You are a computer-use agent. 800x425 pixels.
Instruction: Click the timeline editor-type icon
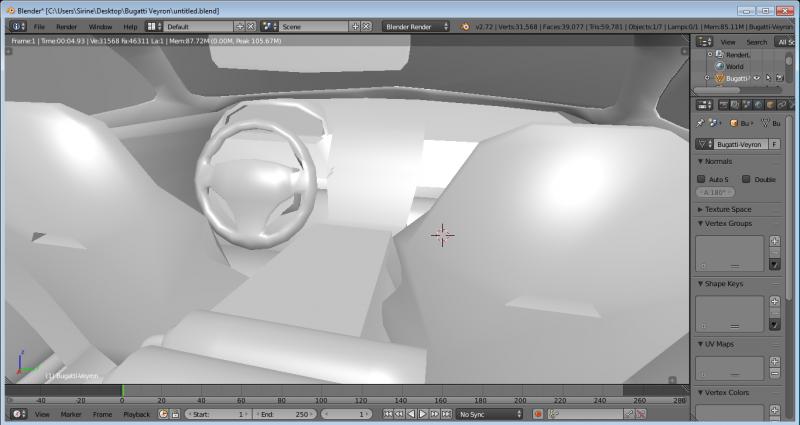click(17, 414)
